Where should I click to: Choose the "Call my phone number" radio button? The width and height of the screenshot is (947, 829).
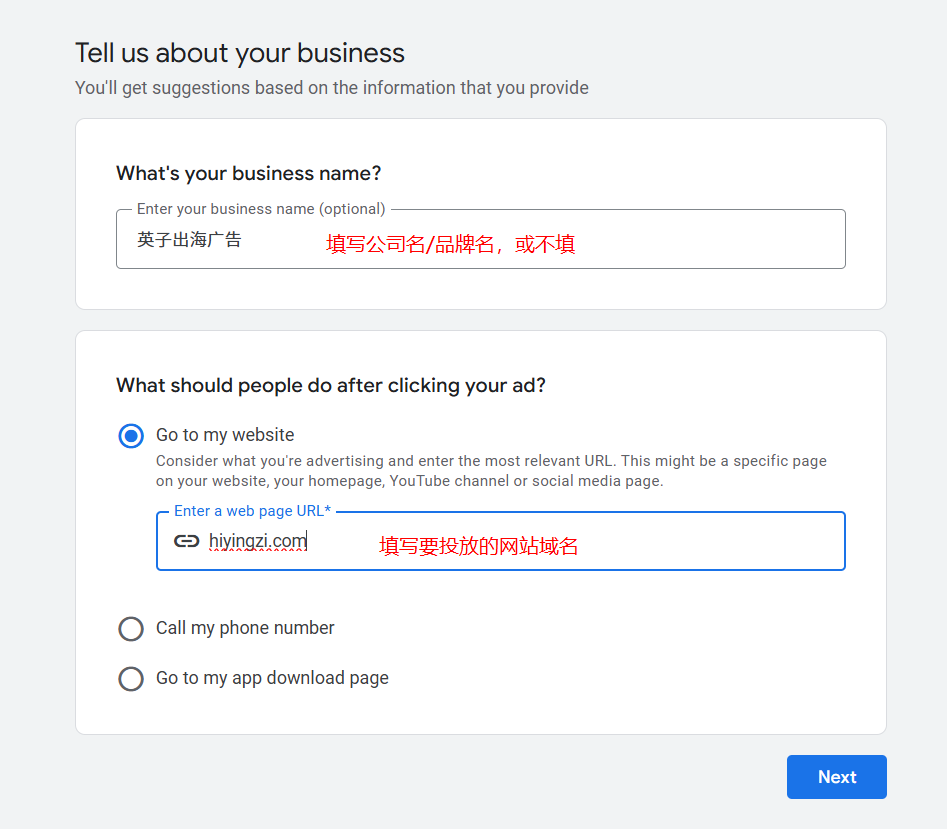click(131, 628)
